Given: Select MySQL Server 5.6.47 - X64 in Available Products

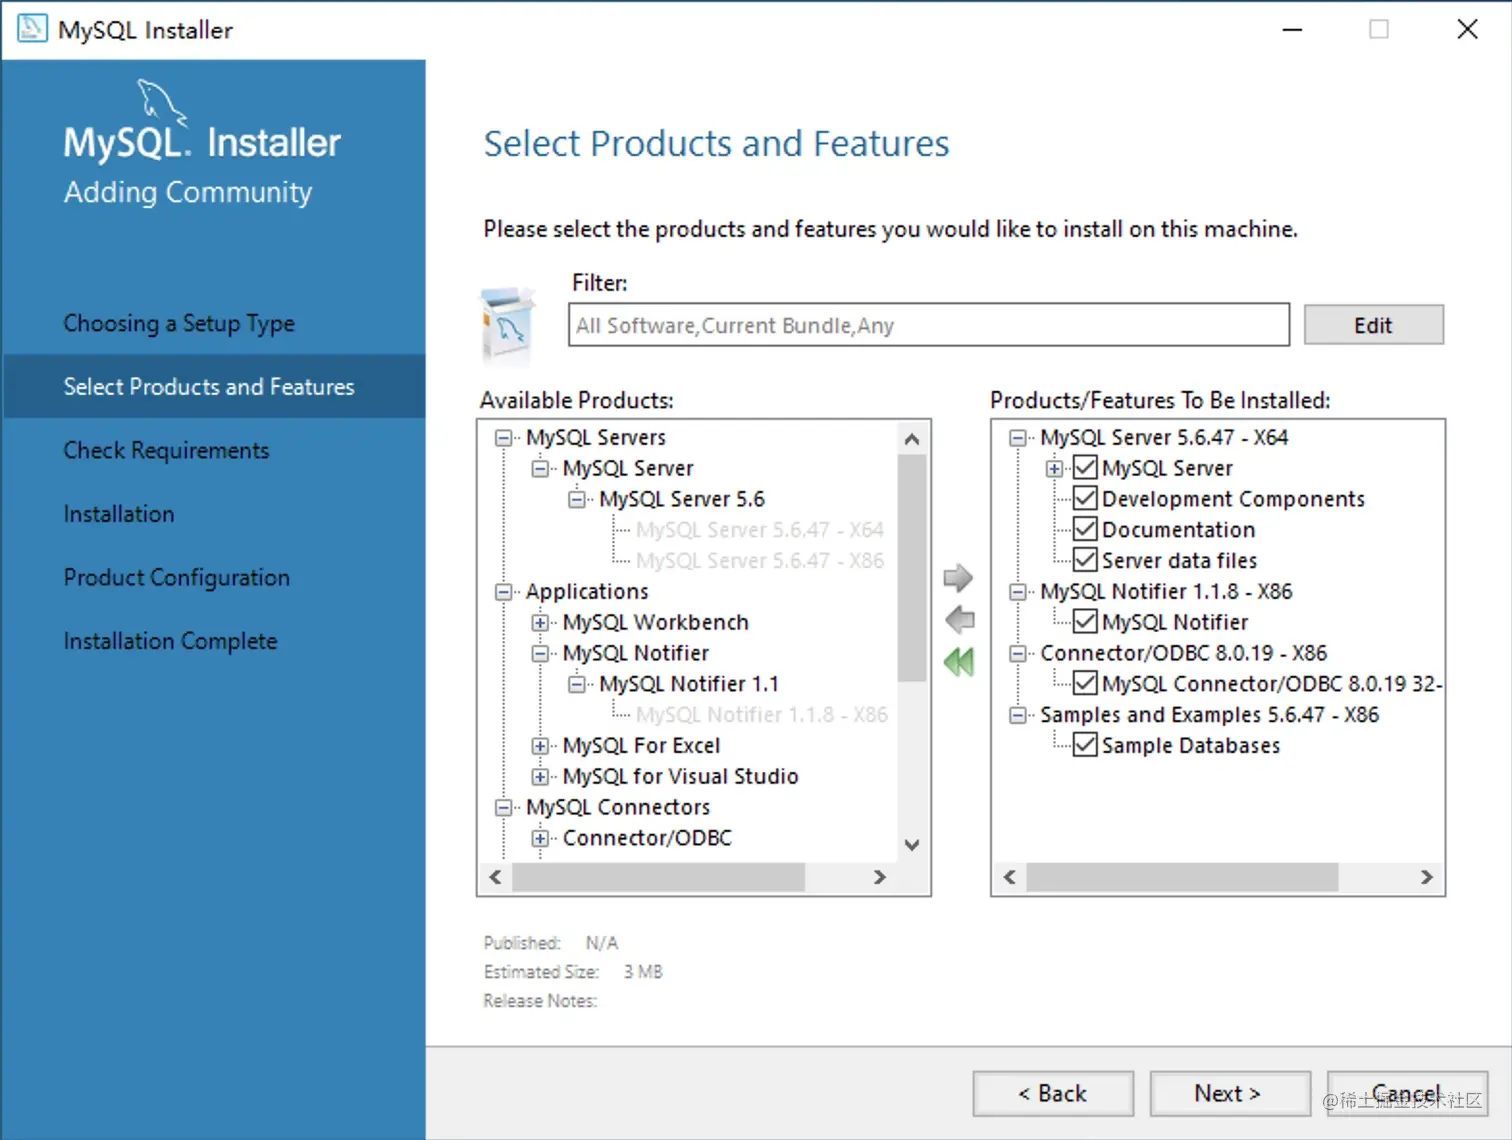Looking at the screenshot, I should tap(760, 530).
